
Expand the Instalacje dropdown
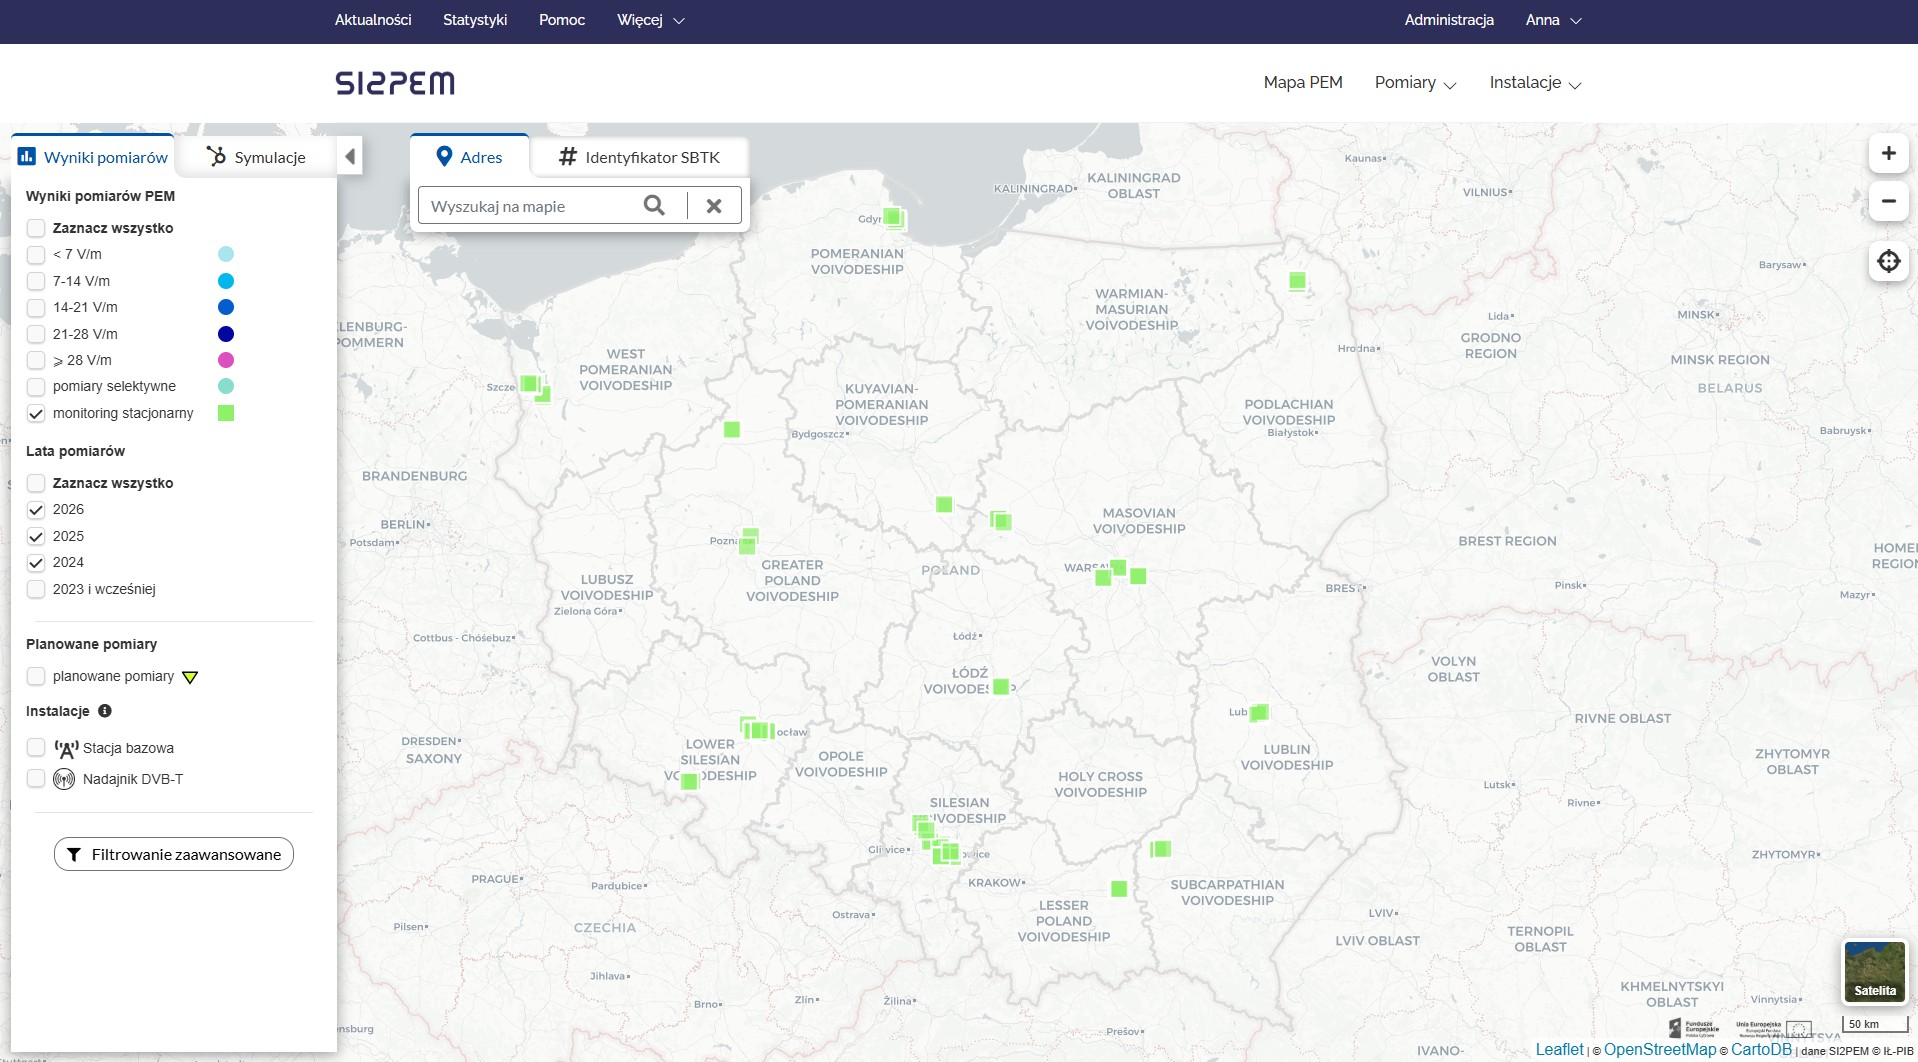click(1535, 83)
